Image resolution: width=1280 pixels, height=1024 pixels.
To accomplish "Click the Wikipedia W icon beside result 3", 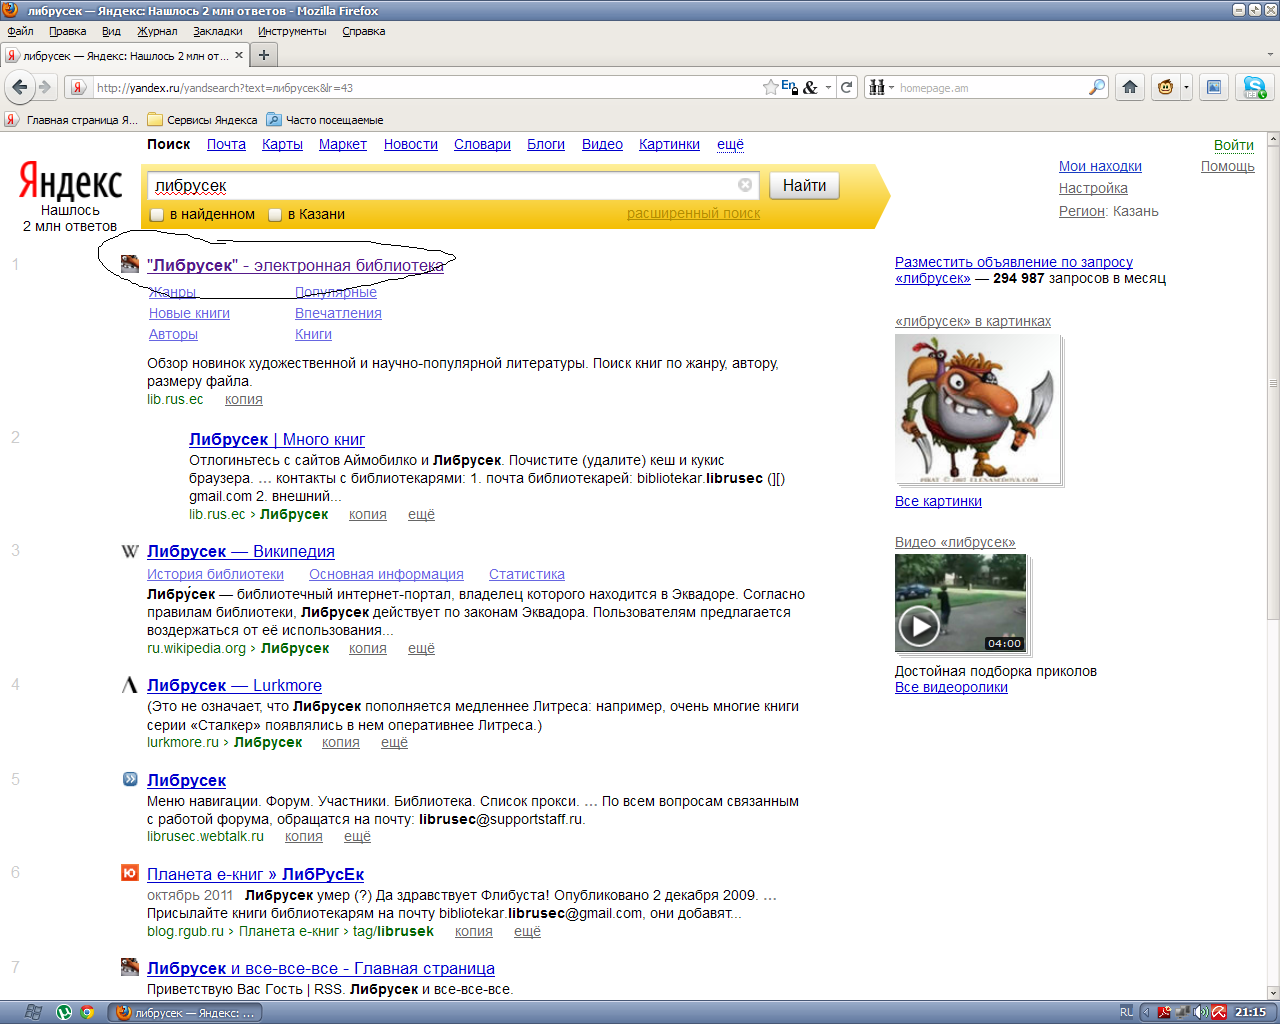I will pyautogui.click(x=129, y=551).
